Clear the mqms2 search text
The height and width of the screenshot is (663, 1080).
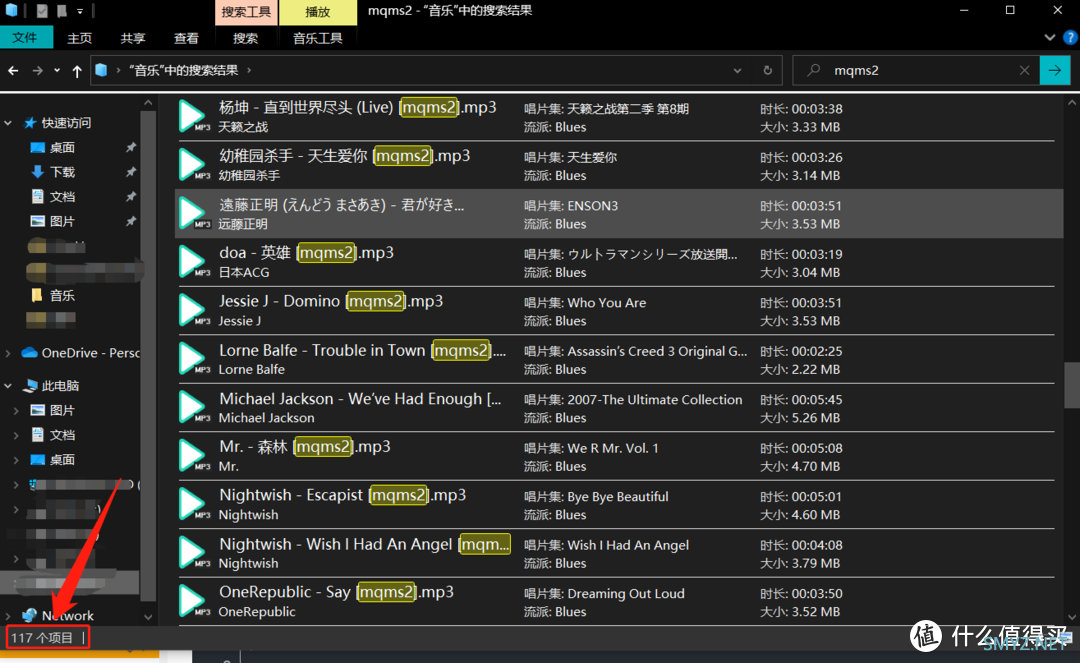(1024, 70)
